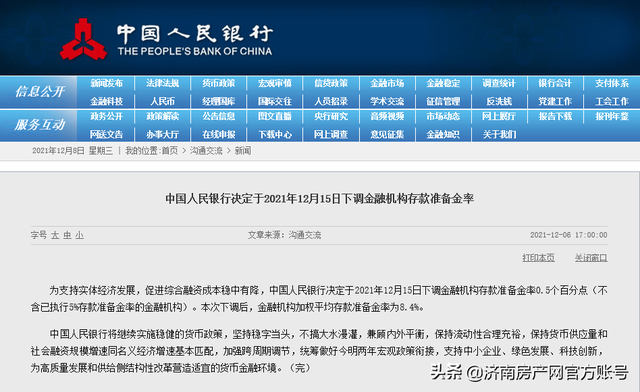Click the 信息公开 category header
Image resolution: width=640 pixels, height=392 pixels.
click(x=39, y=91)
